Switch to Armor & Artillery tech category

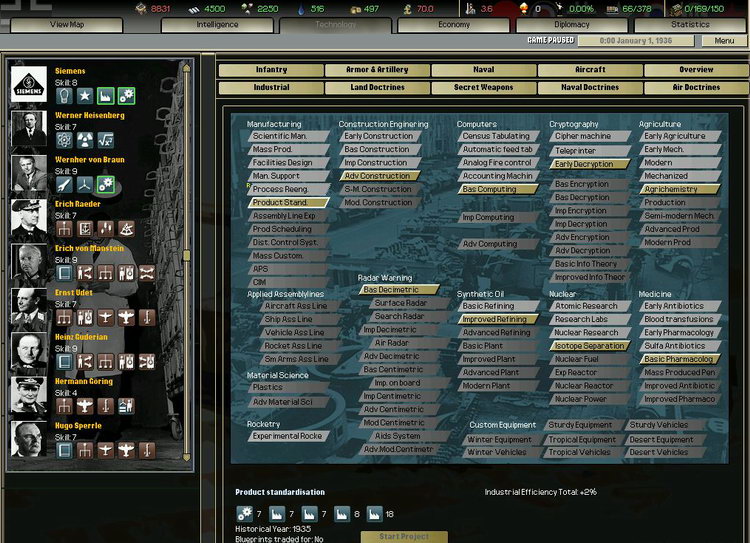point(377,70)
